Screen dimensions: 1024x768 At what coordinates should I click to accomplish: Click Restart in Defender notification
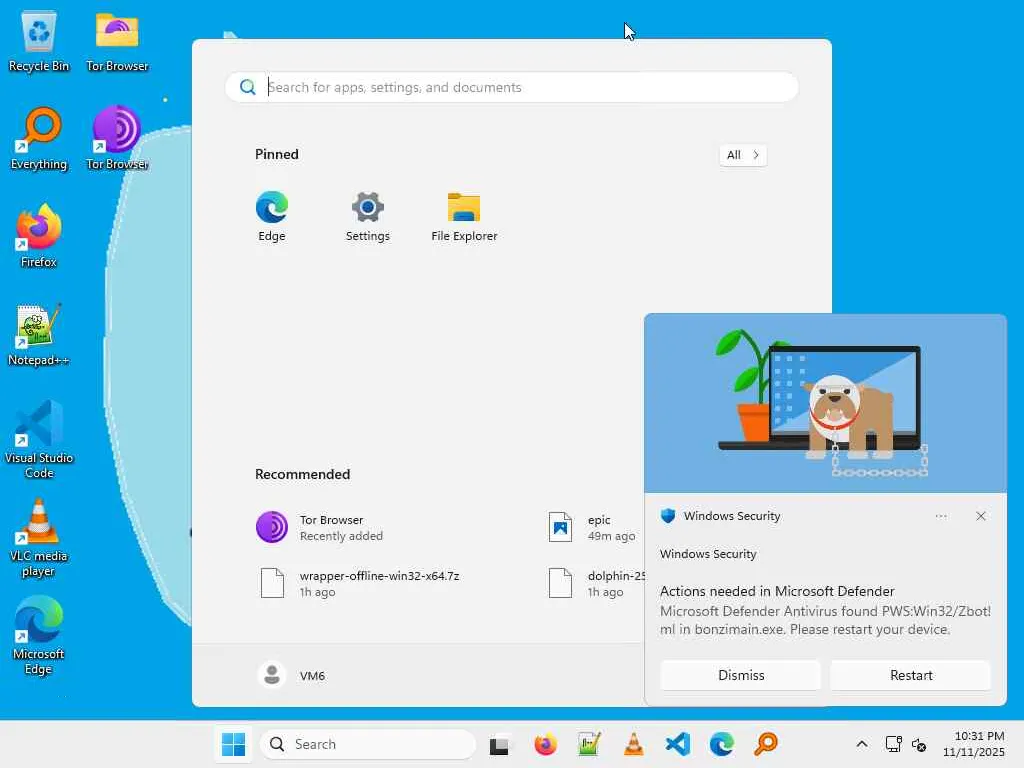(911, 675)
